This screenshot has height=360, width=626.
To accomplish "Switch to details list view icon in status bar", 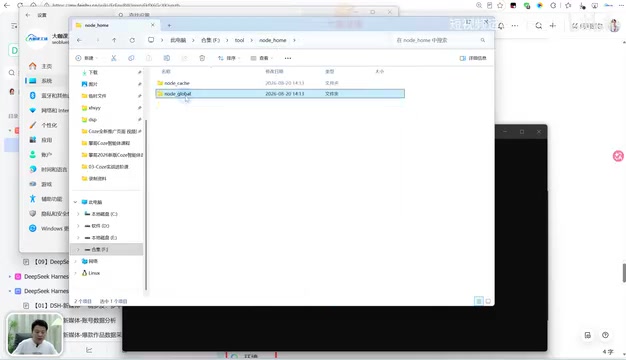I will (479, 301).
